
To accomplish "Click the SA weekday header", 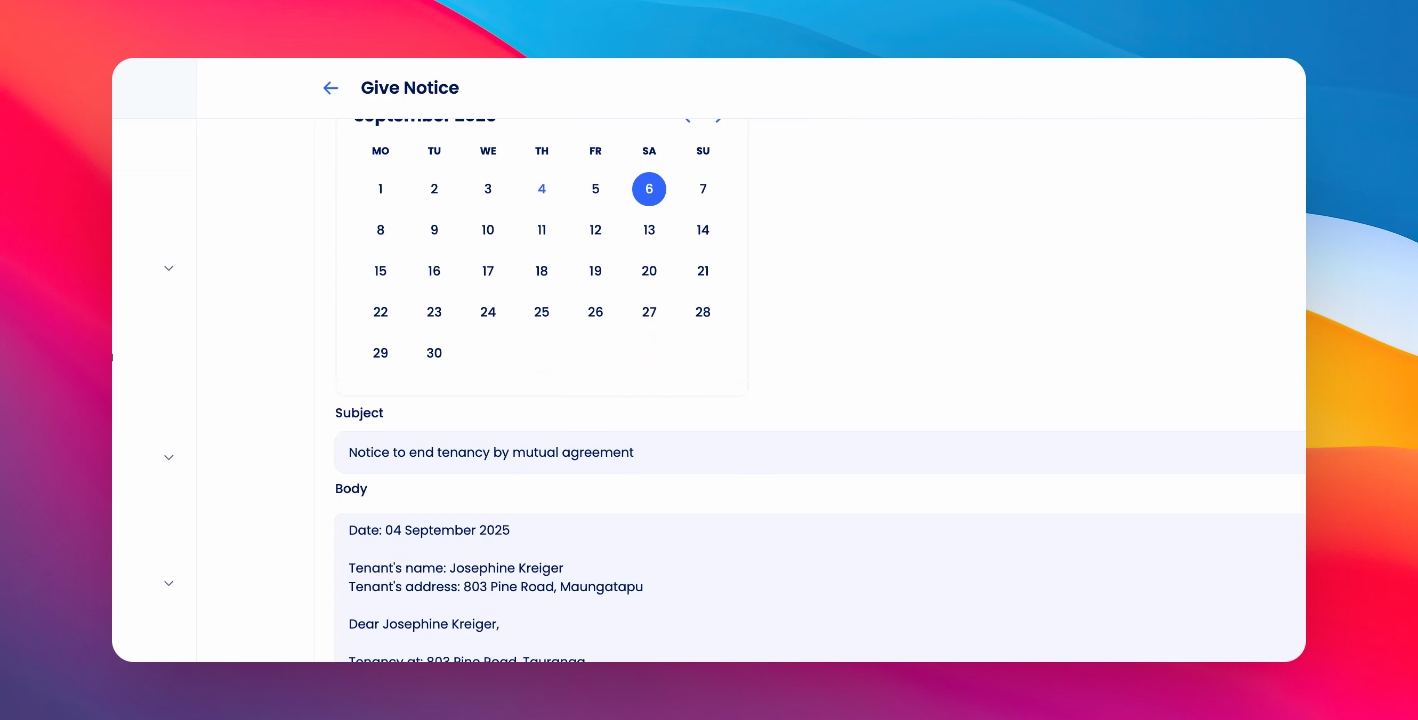I will click(x=649, y=151).
